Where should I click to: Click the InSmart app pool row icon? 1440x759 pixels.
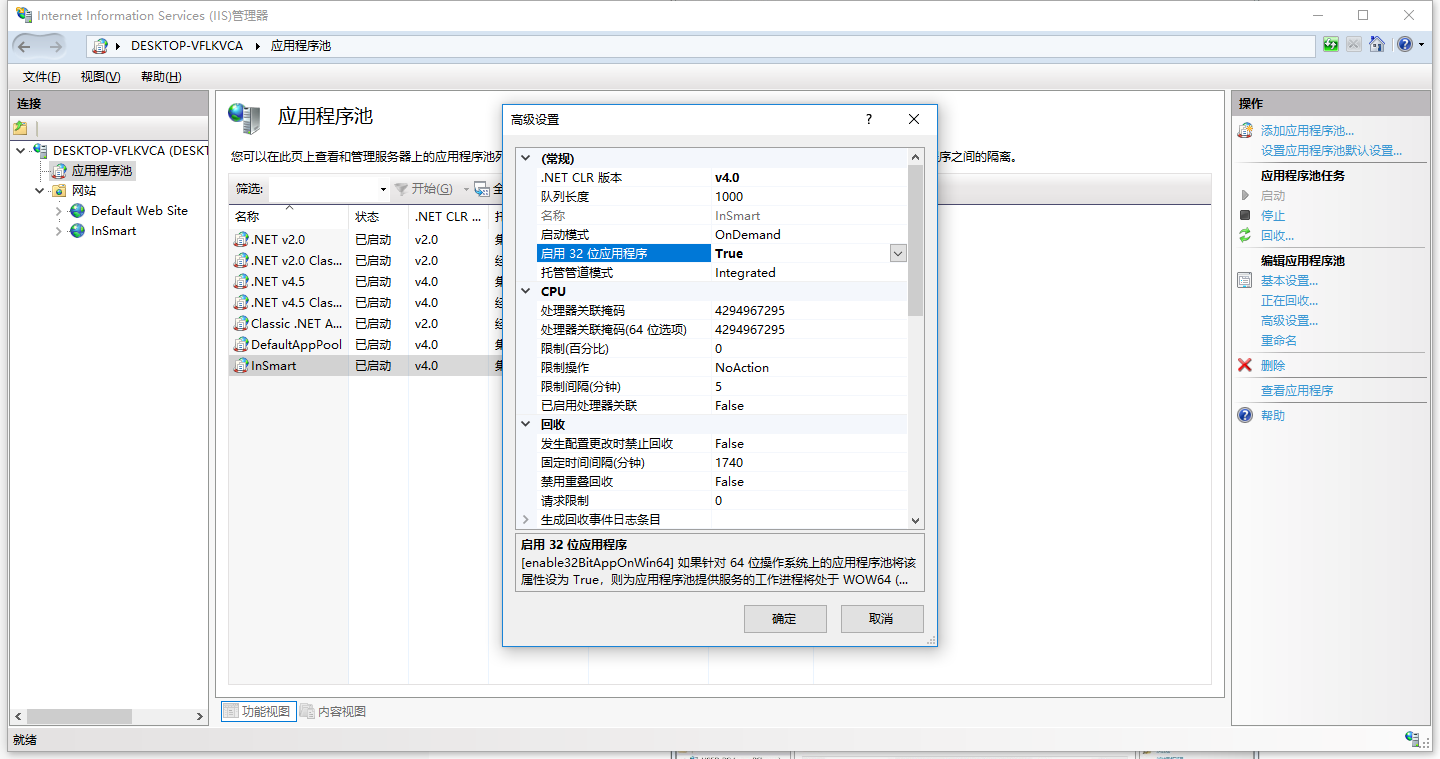point(241,366)
